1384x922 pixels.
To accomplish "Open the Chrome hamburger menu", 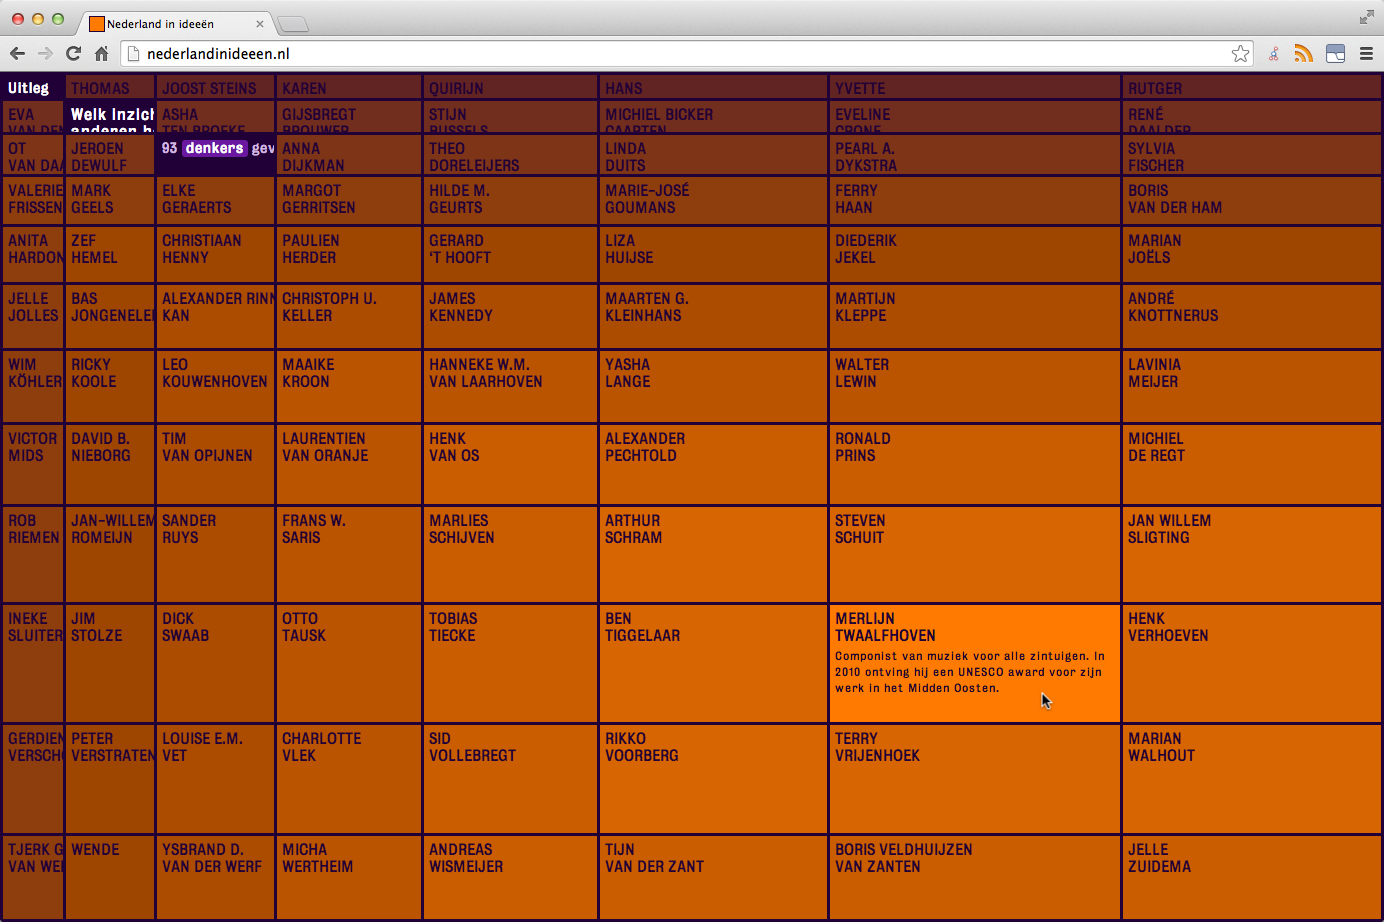I will pyautogui.click(x=1366, y=54).
